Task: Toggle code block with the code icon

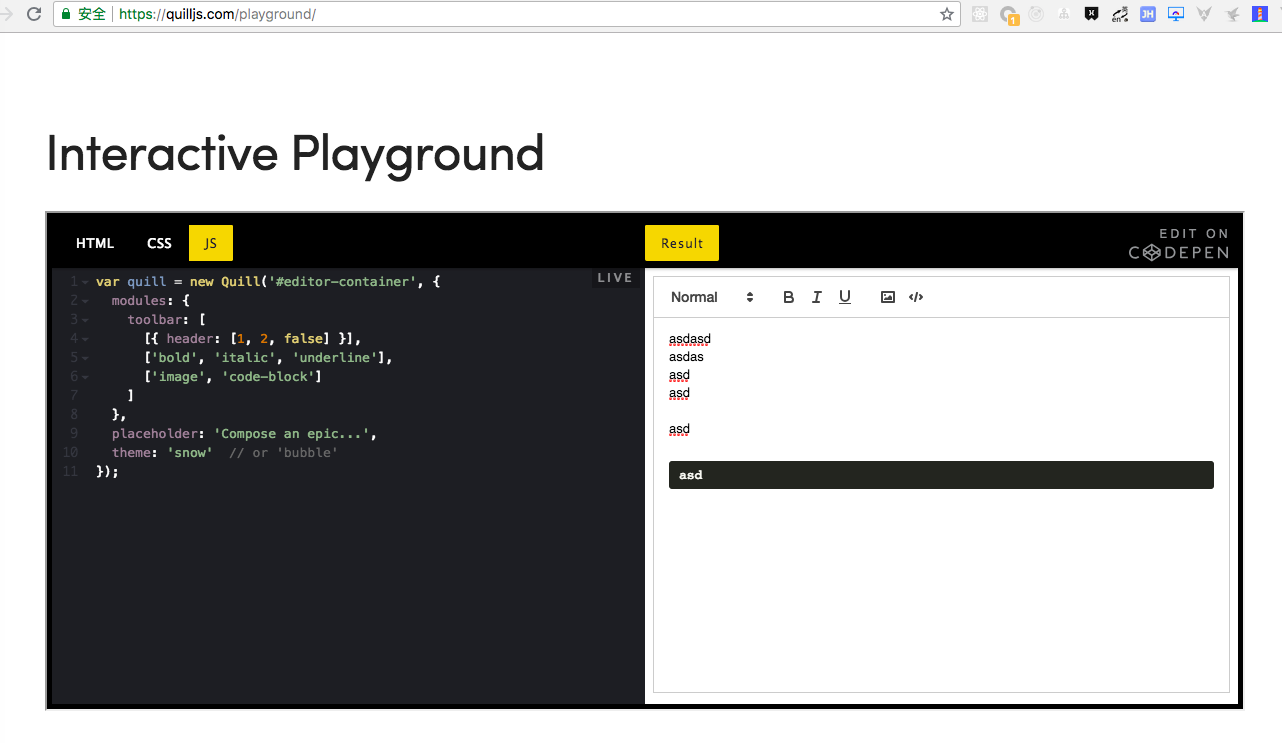Action: point(916,297)
